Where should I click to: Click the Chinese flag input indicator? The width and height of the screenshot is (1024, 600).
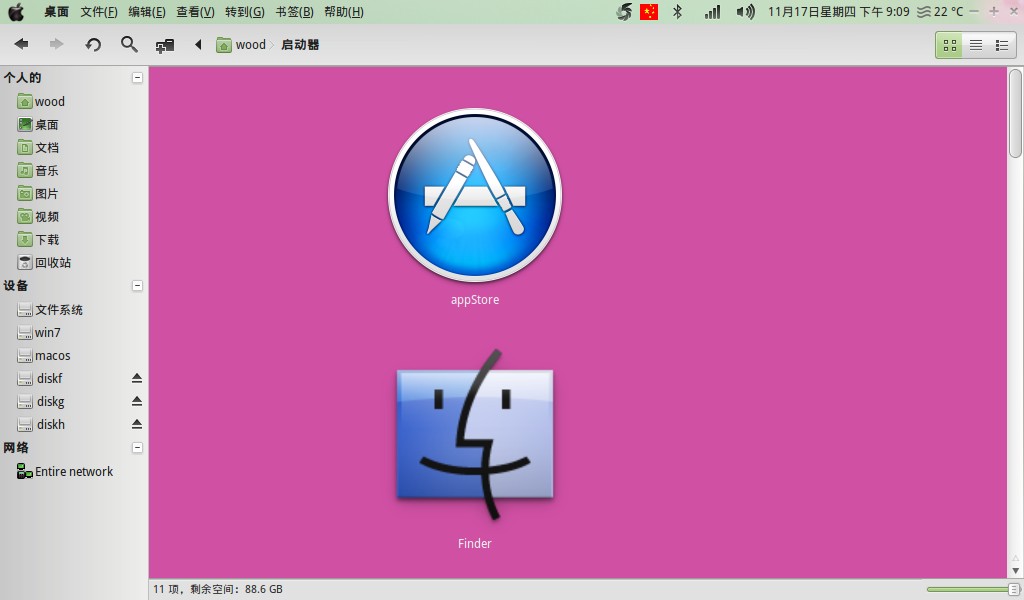tap(649, 12)
